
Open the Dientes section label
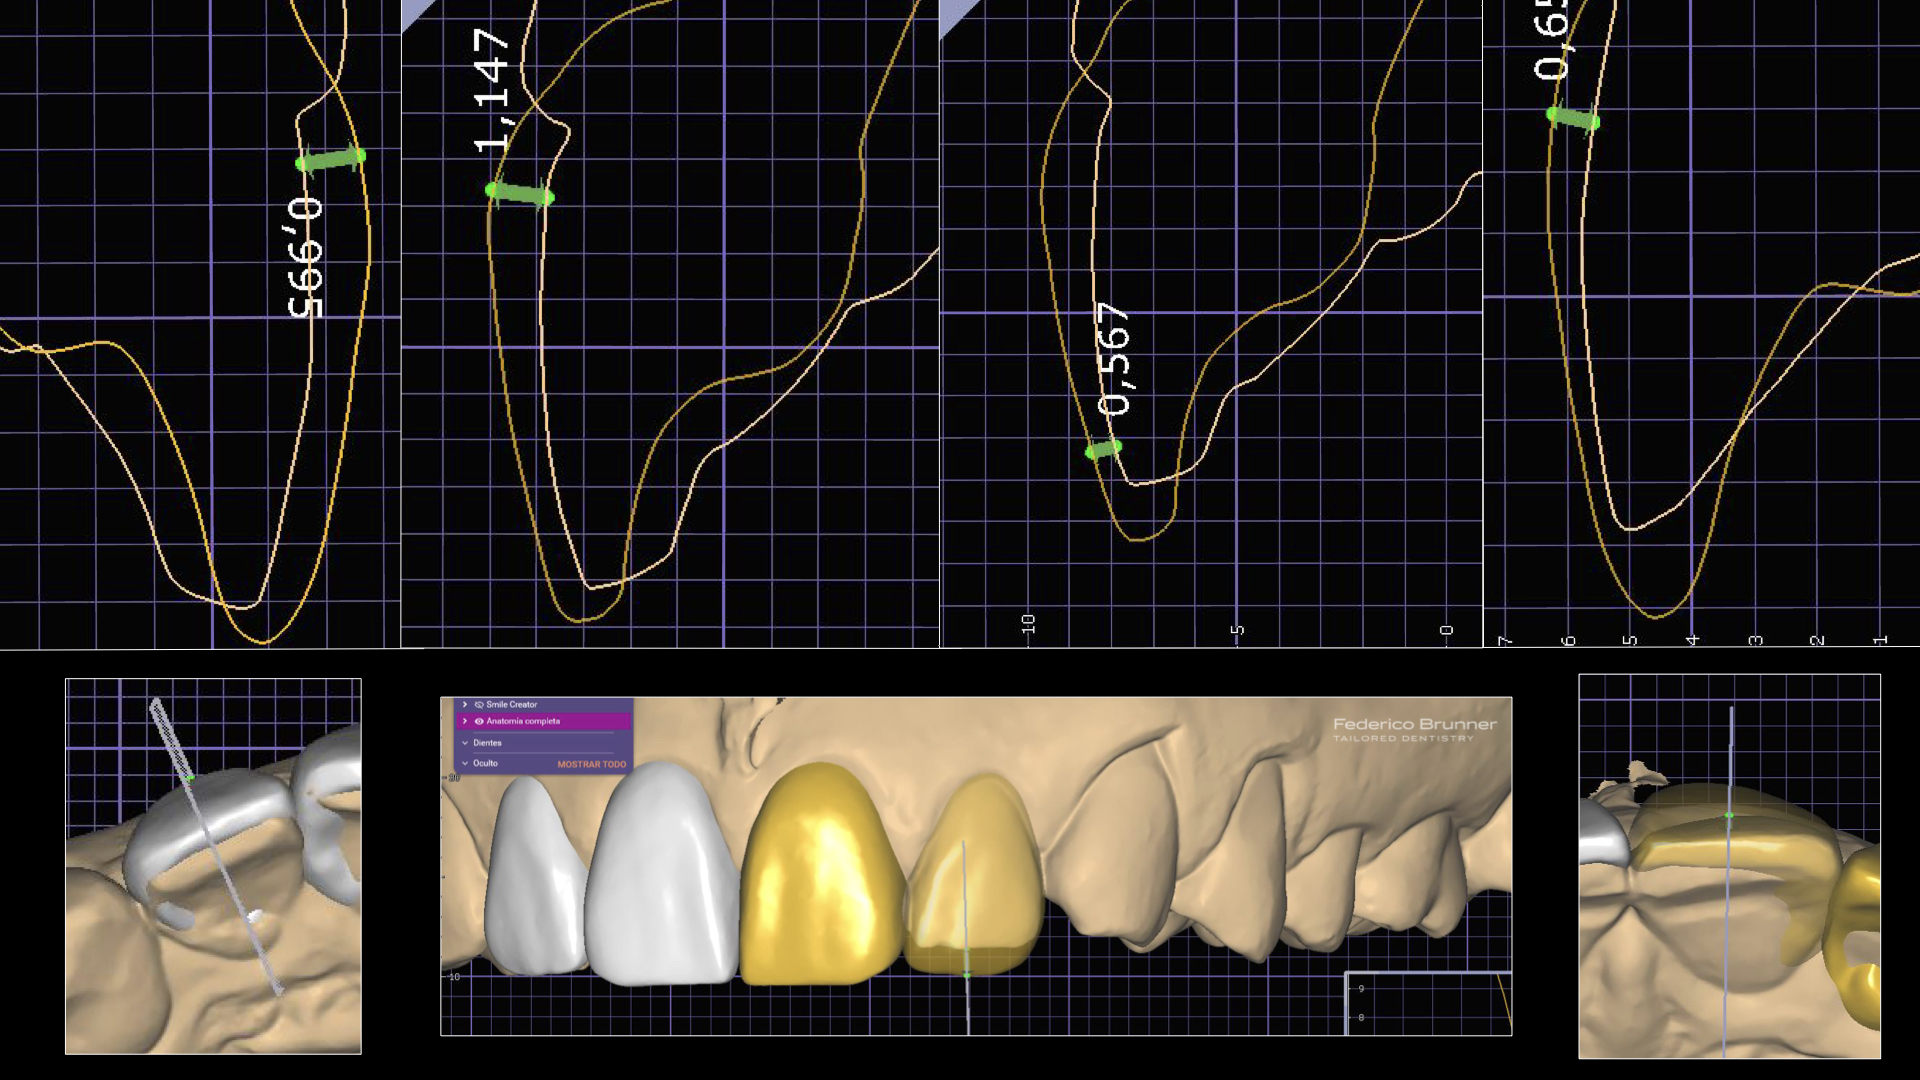click(487, 743)
